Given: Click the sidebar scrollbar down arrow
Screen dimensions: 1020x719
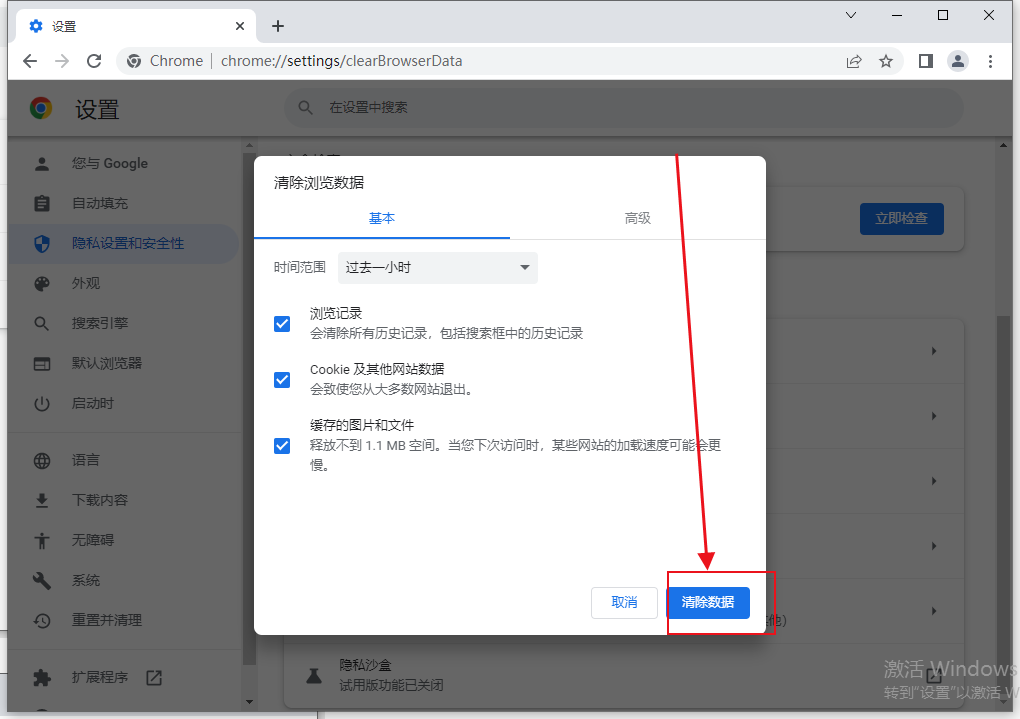Looking at the screenshot, I should click(249, 702).
